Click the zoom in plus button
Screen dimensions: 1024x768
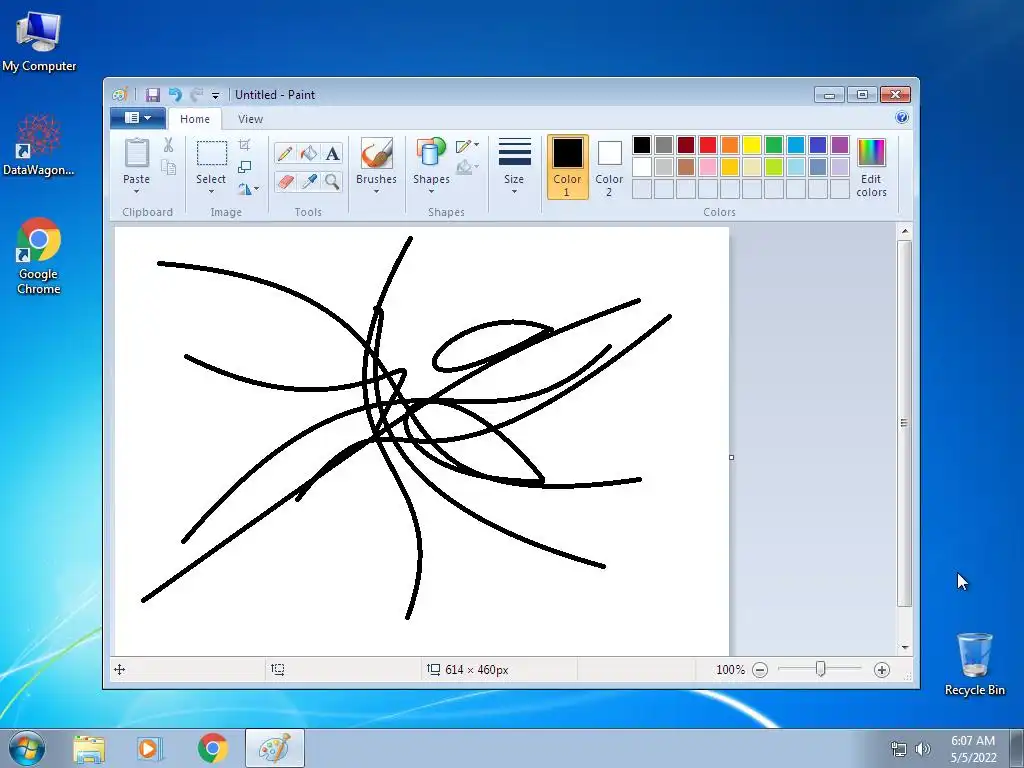882,669
